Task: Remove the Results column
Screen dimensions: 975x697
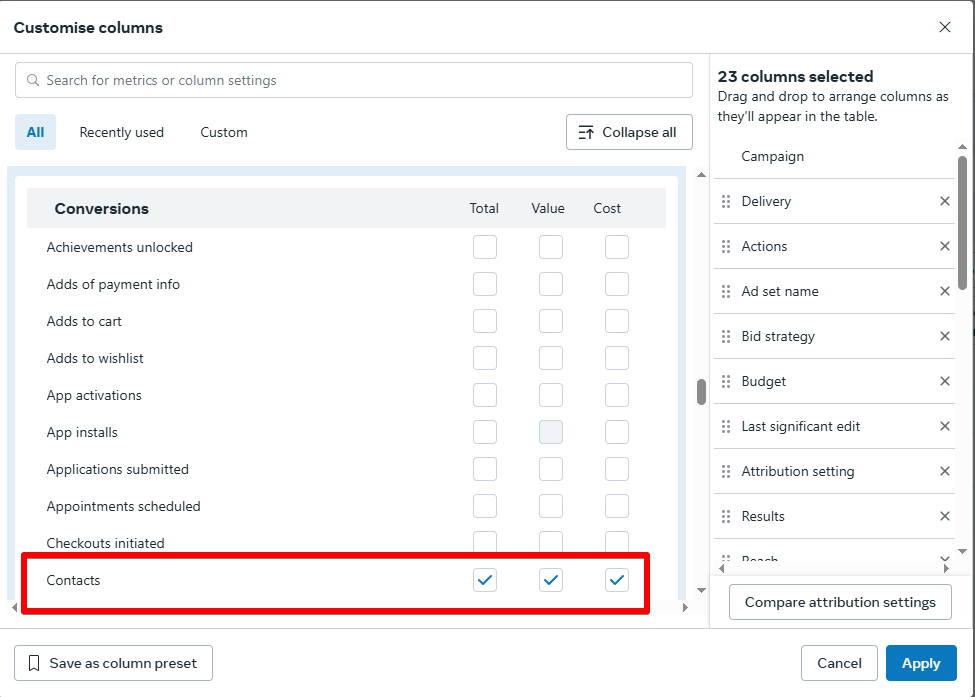Action: point(945,516)
